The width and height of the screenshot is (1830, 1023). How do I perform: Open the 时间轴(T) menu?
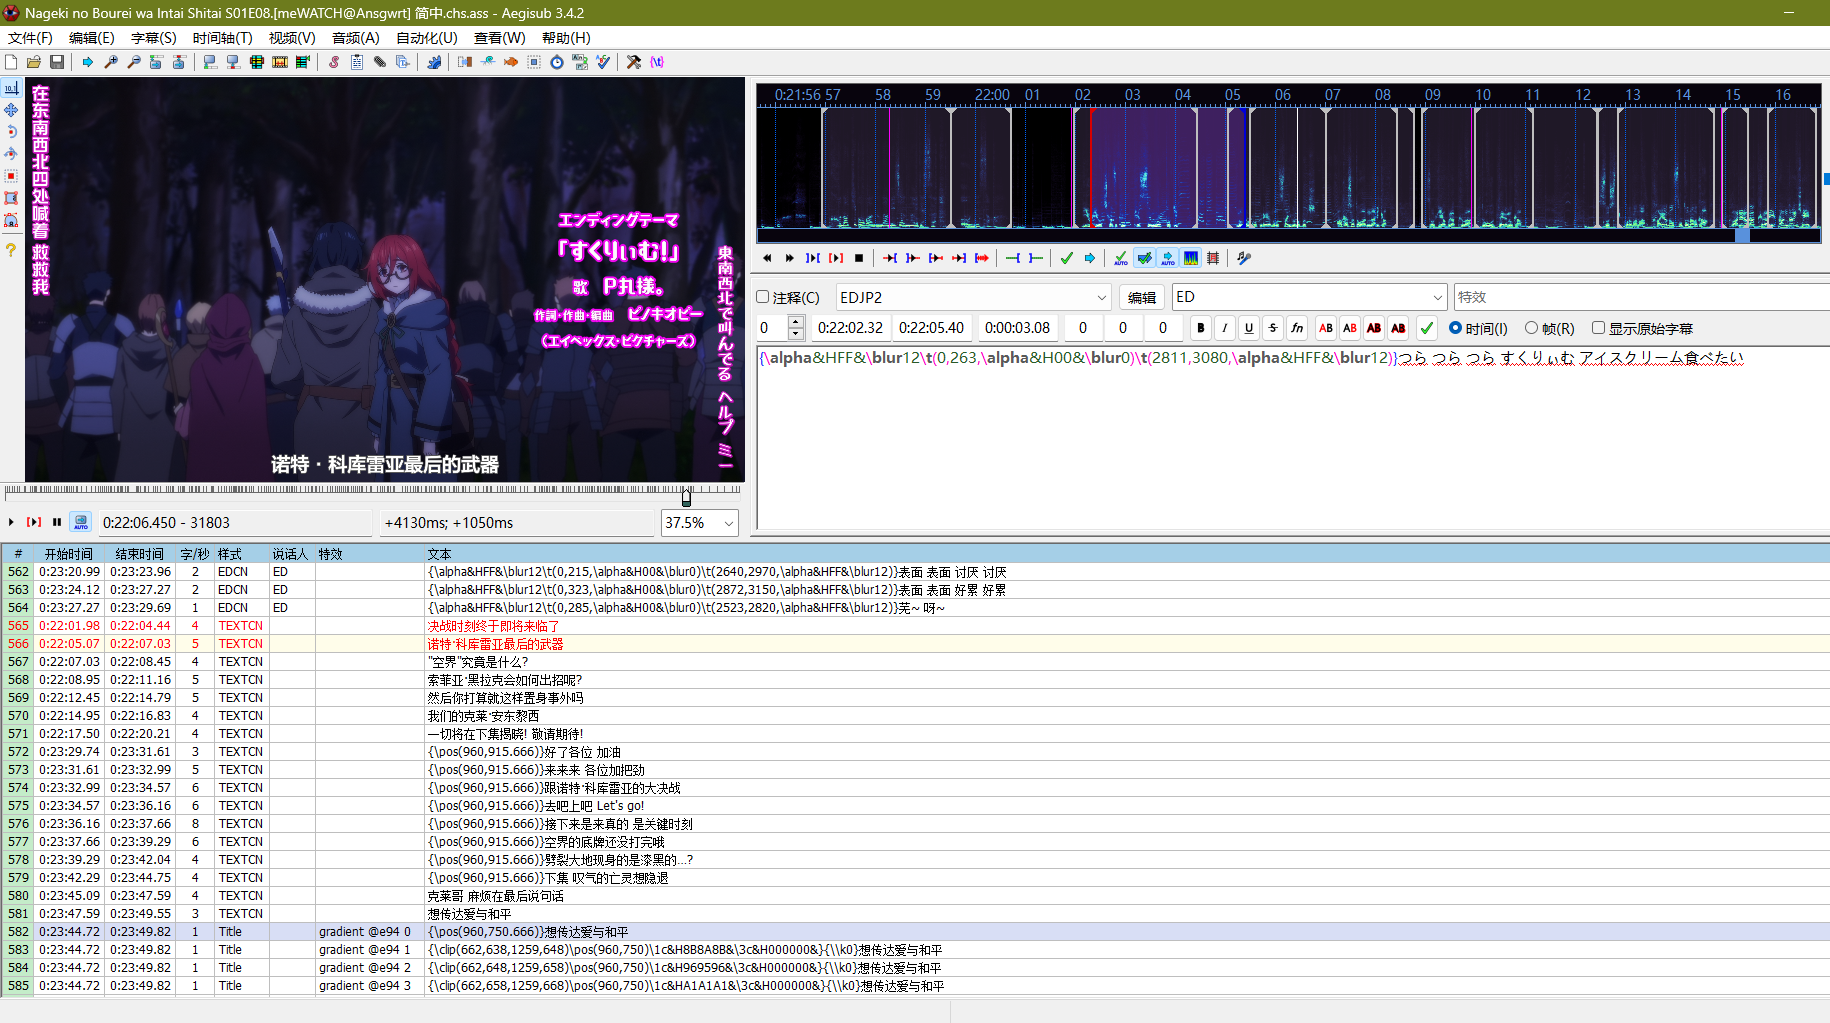point(222,38)
